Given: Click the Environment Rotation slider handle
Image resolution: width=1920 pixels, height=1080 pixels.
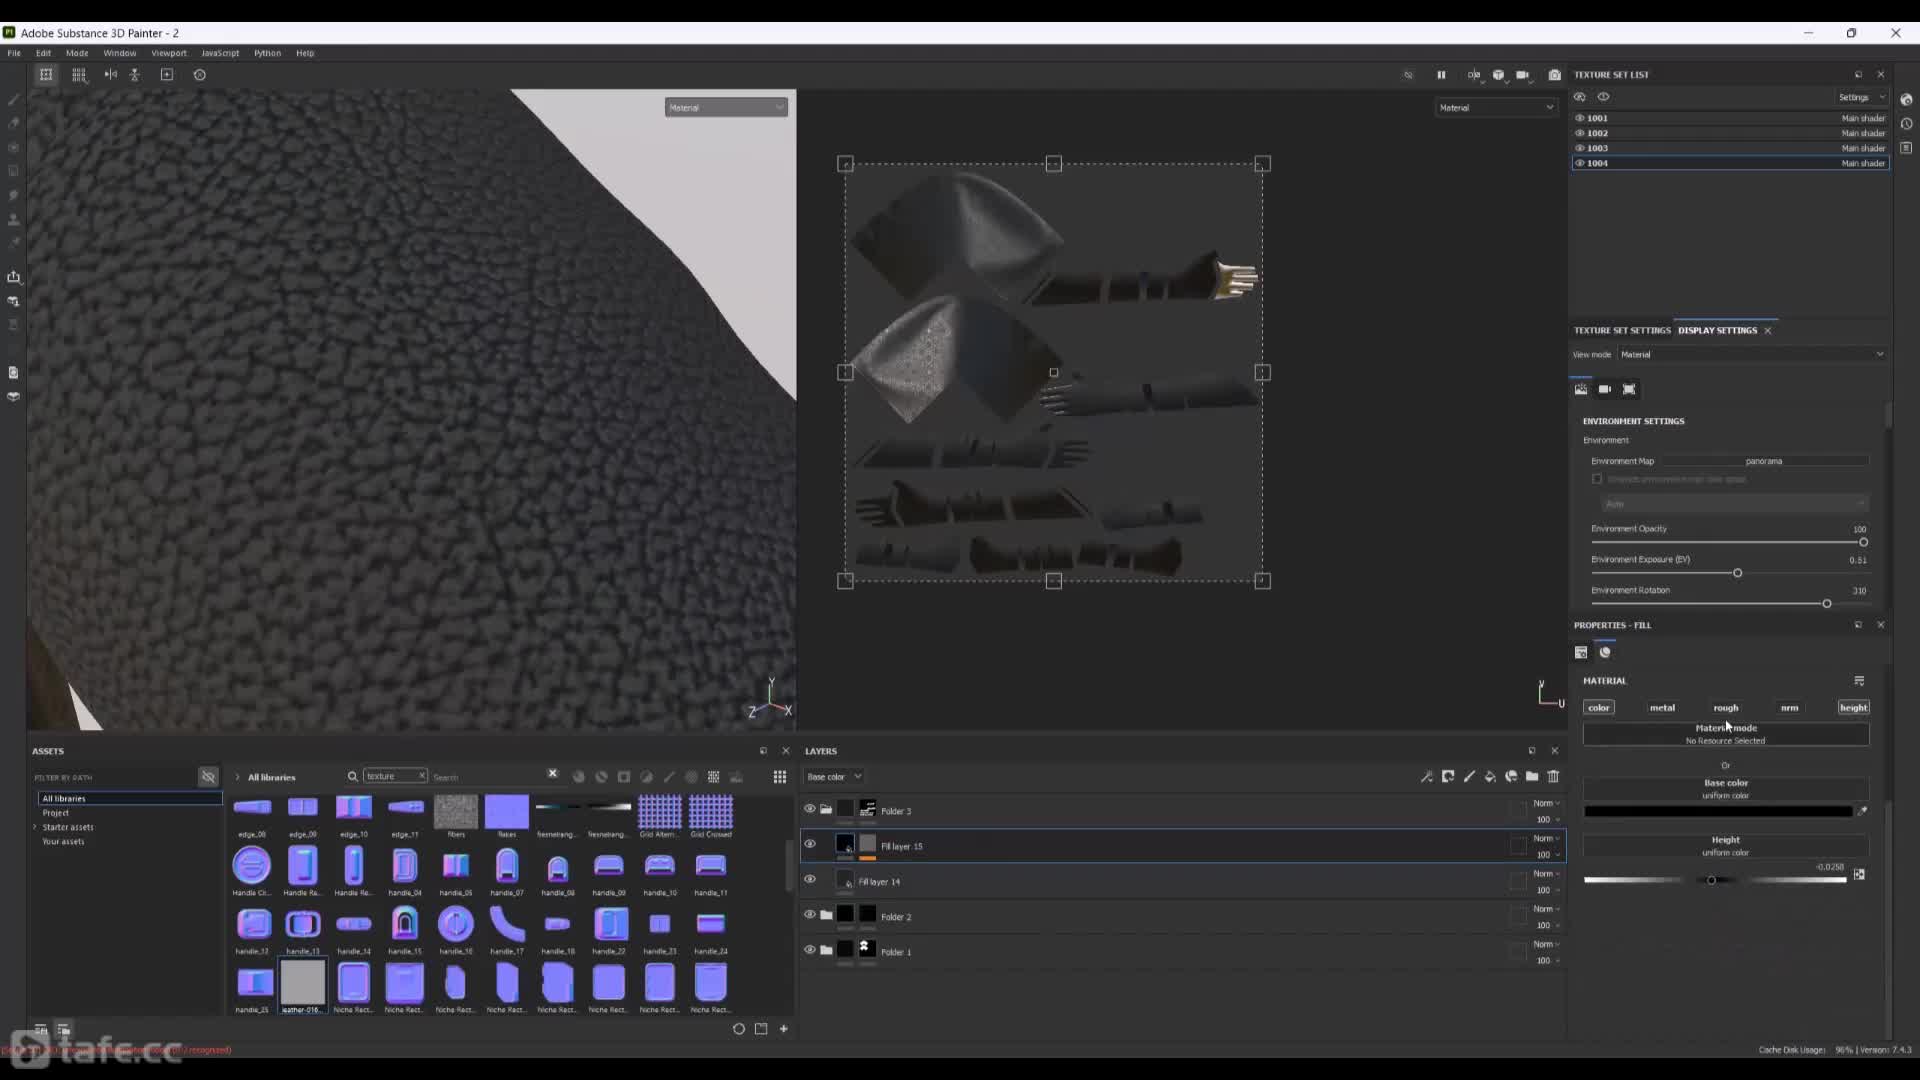Looking at the screenshot, I should pyautogui.click(x=1826, y=604).
